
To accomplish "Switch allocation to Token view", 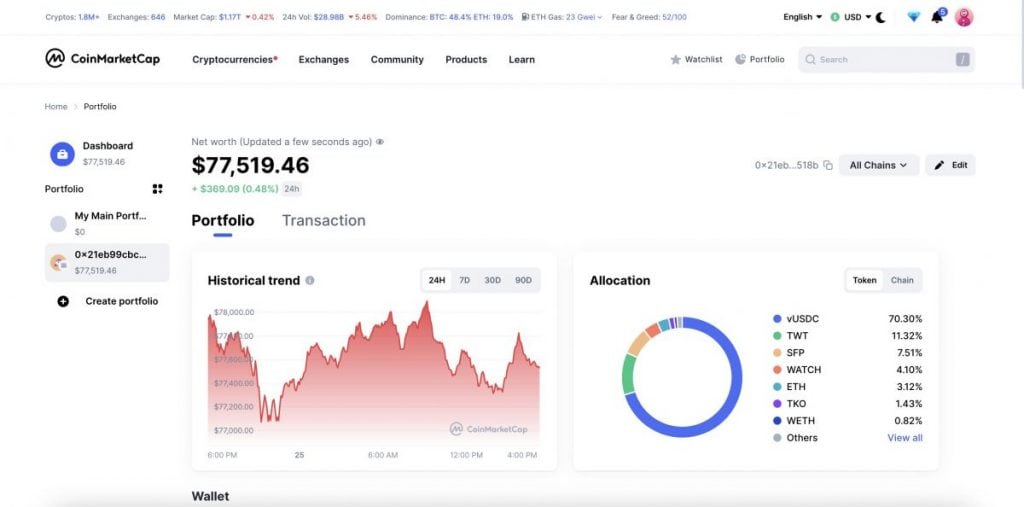I will (x=865, y=280).
